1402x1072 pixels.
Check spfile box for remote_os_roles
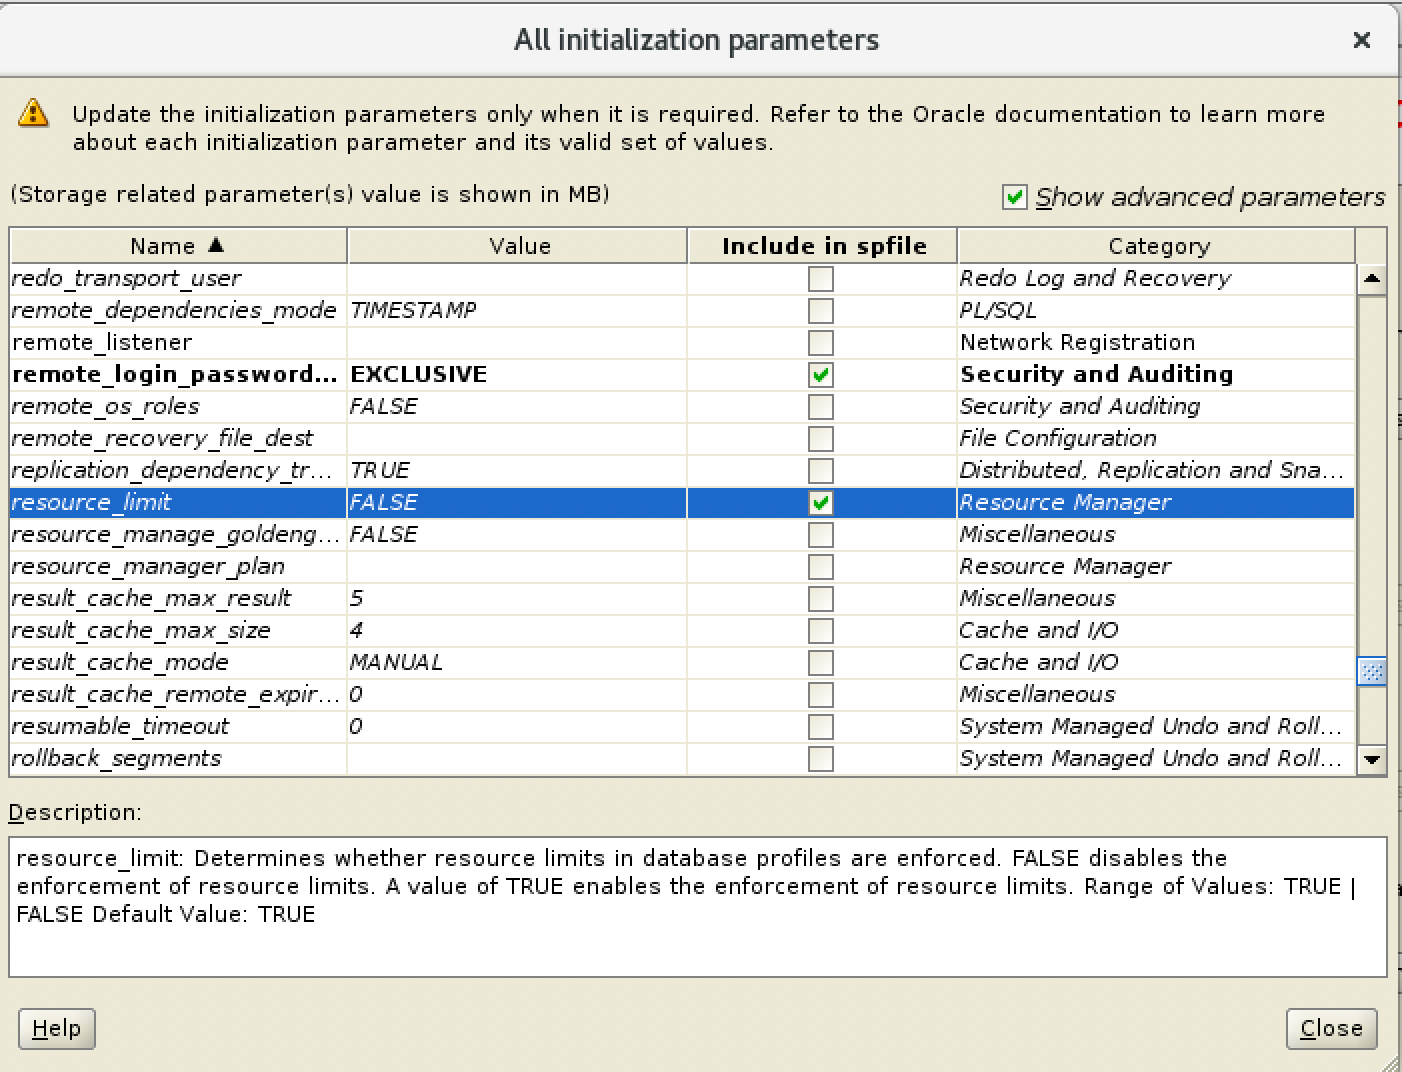pyautogui.click(x=821, y=407)
